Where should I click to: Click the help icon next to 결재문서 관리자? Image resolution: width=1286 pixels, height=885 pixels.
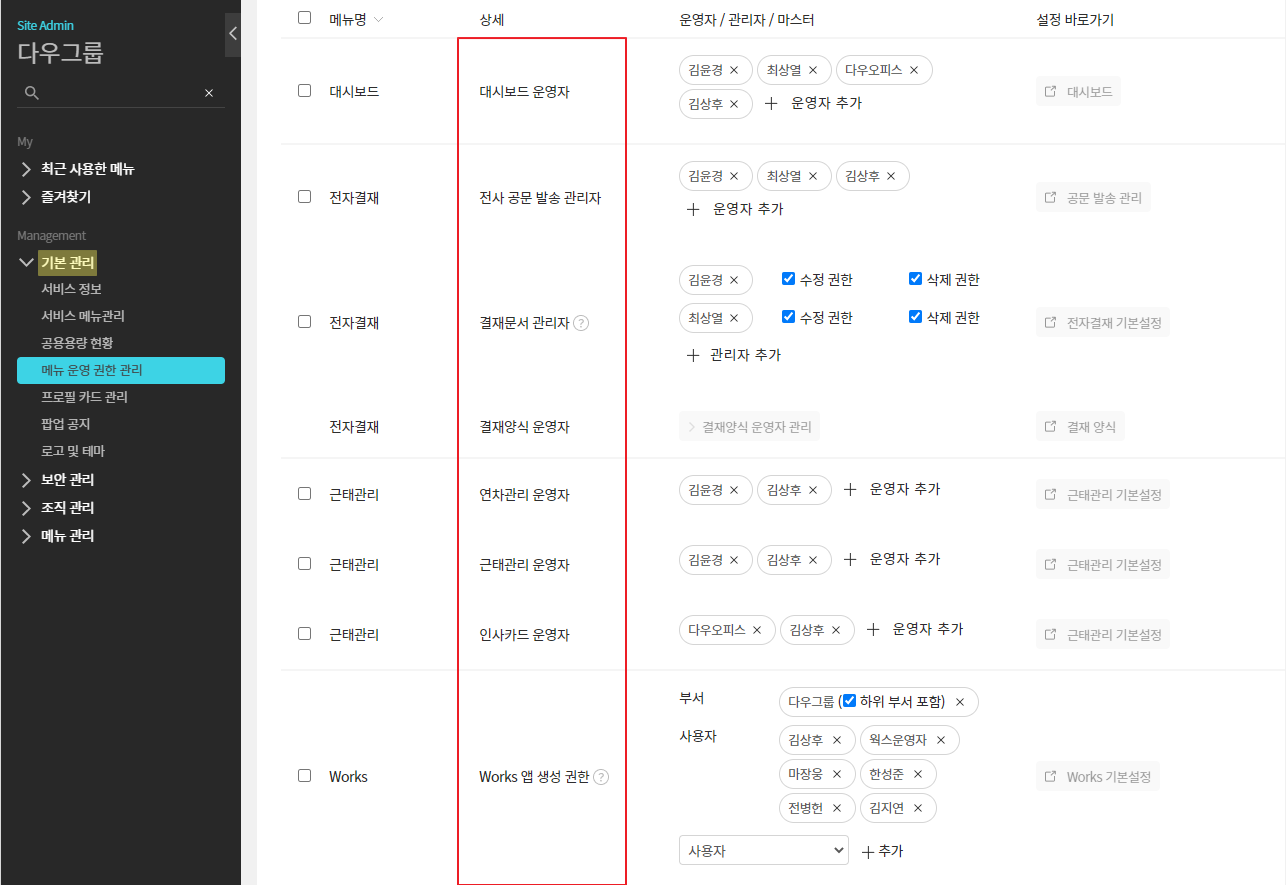click(581, 323)
